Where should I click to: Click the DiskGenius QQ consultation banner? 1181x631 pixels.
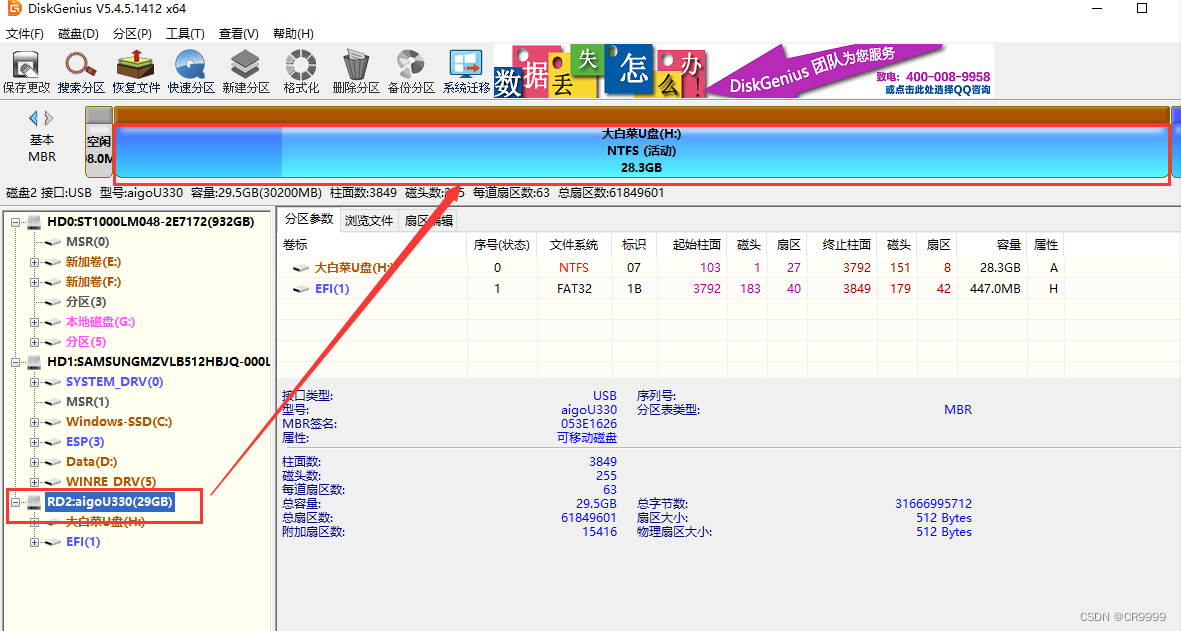pyautogui.click(x=851, y=72)
